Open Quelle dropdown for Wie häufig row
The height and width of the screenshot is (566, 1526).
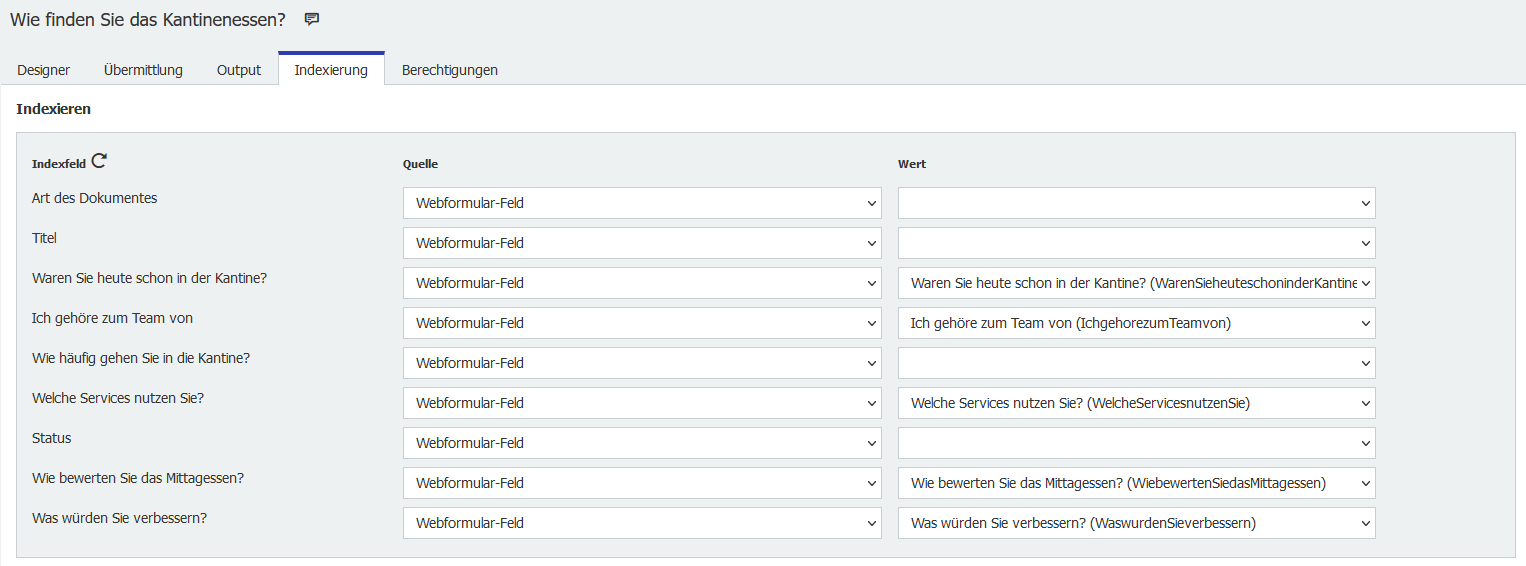click(642, 363)
